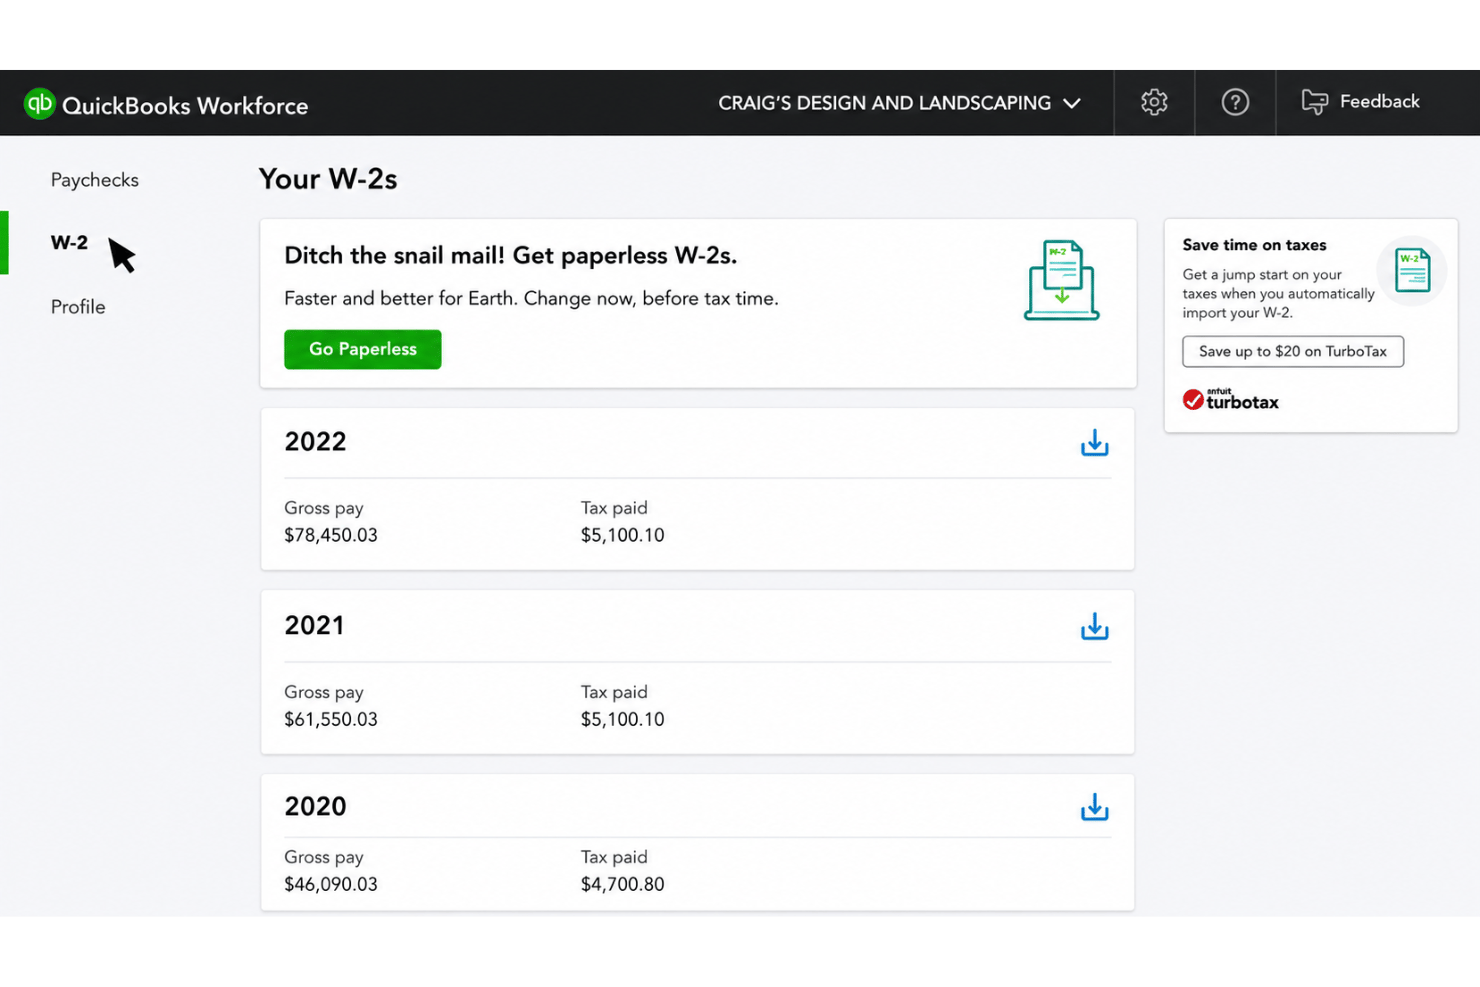Click Faster and better for Earth text

coord(531,299)
